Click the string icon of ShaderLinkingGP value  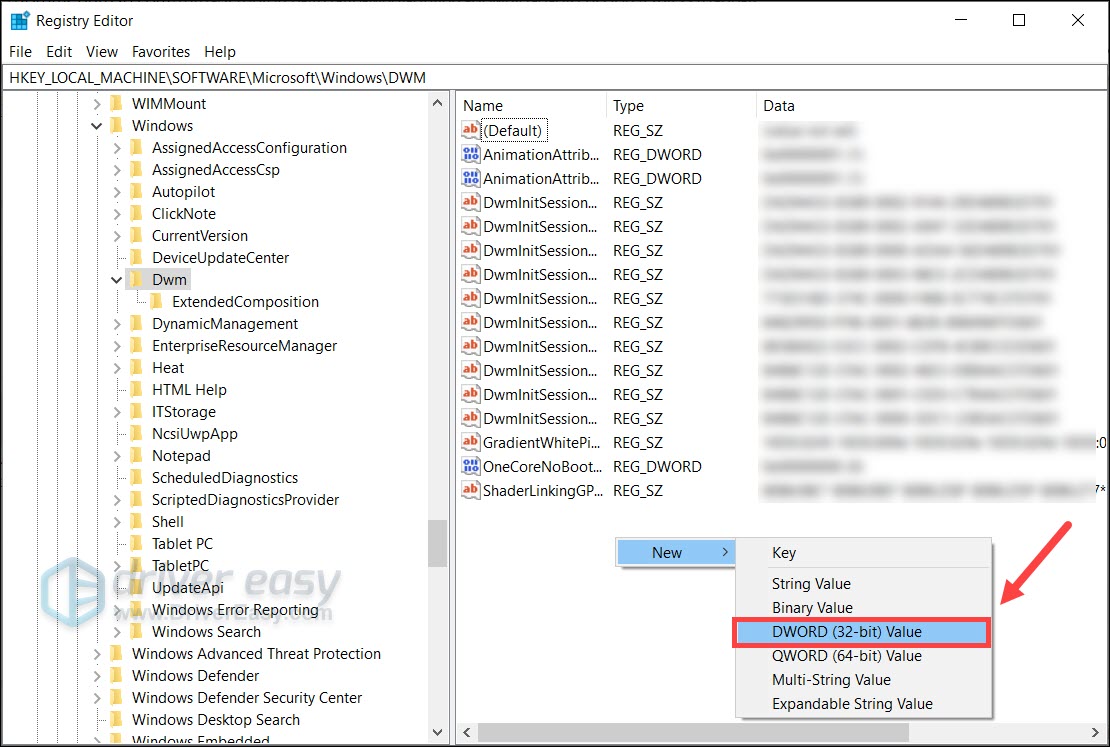[470, 490]
